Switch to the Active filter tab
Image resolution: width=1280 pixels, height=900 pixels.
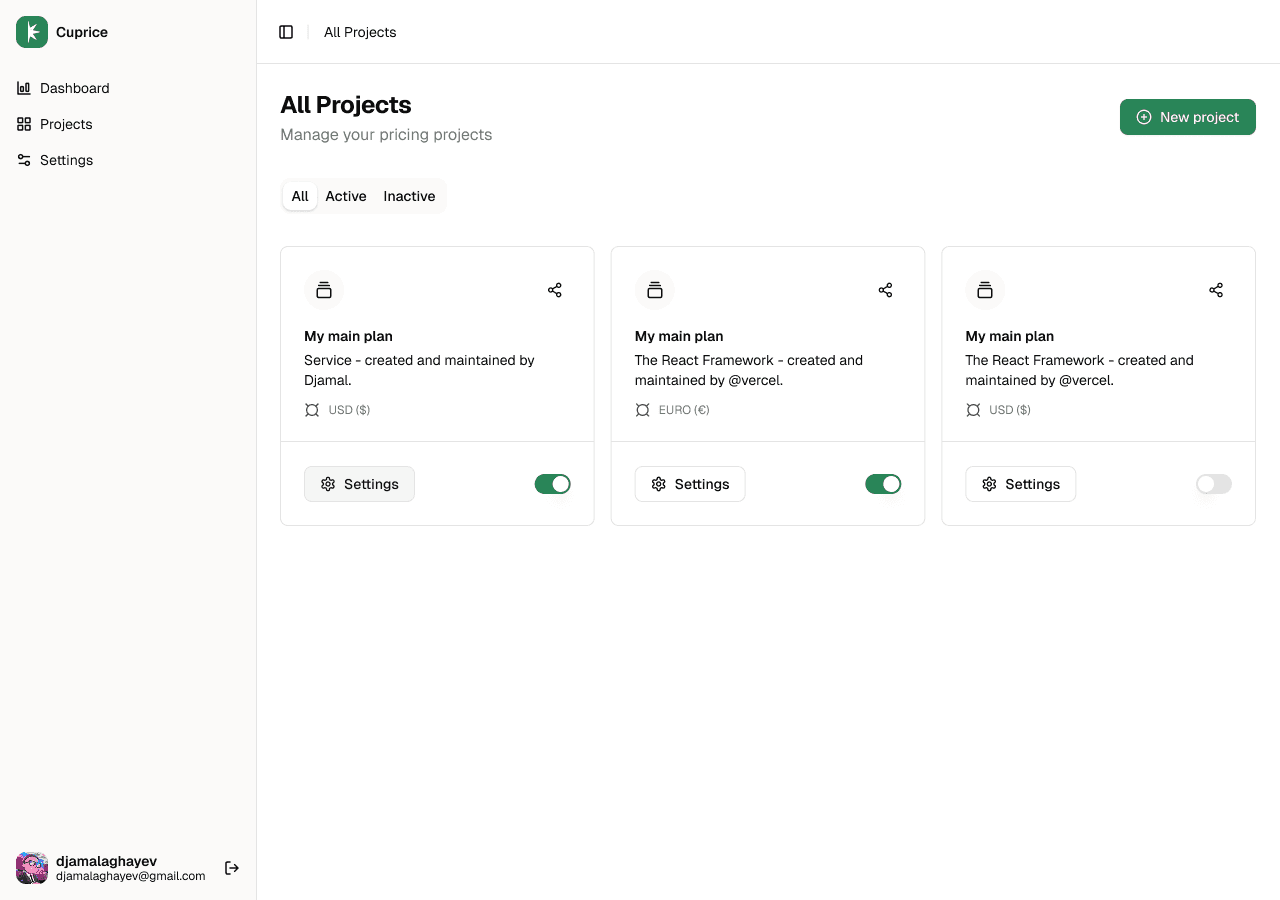click(x=346, y=196)
